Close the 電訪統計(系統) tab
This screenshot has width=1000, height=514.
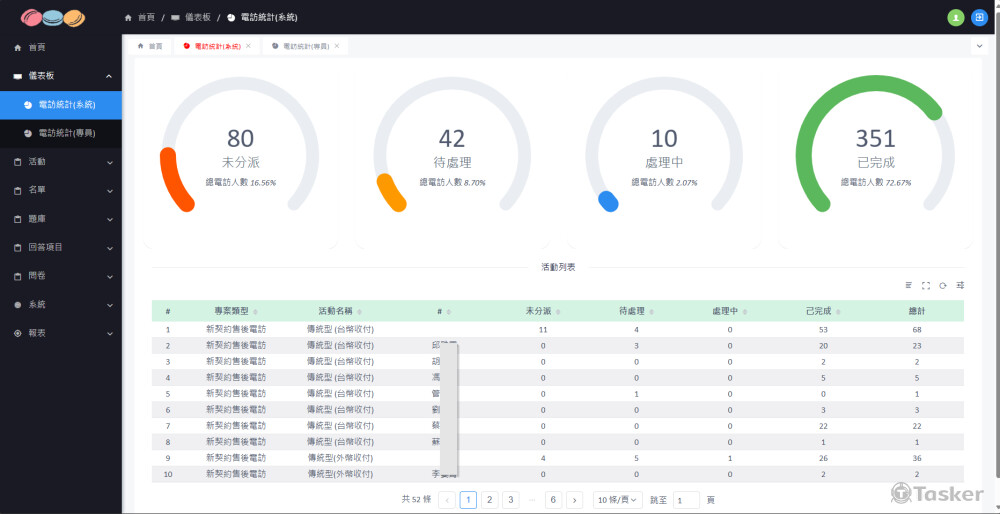coord(249,46)
